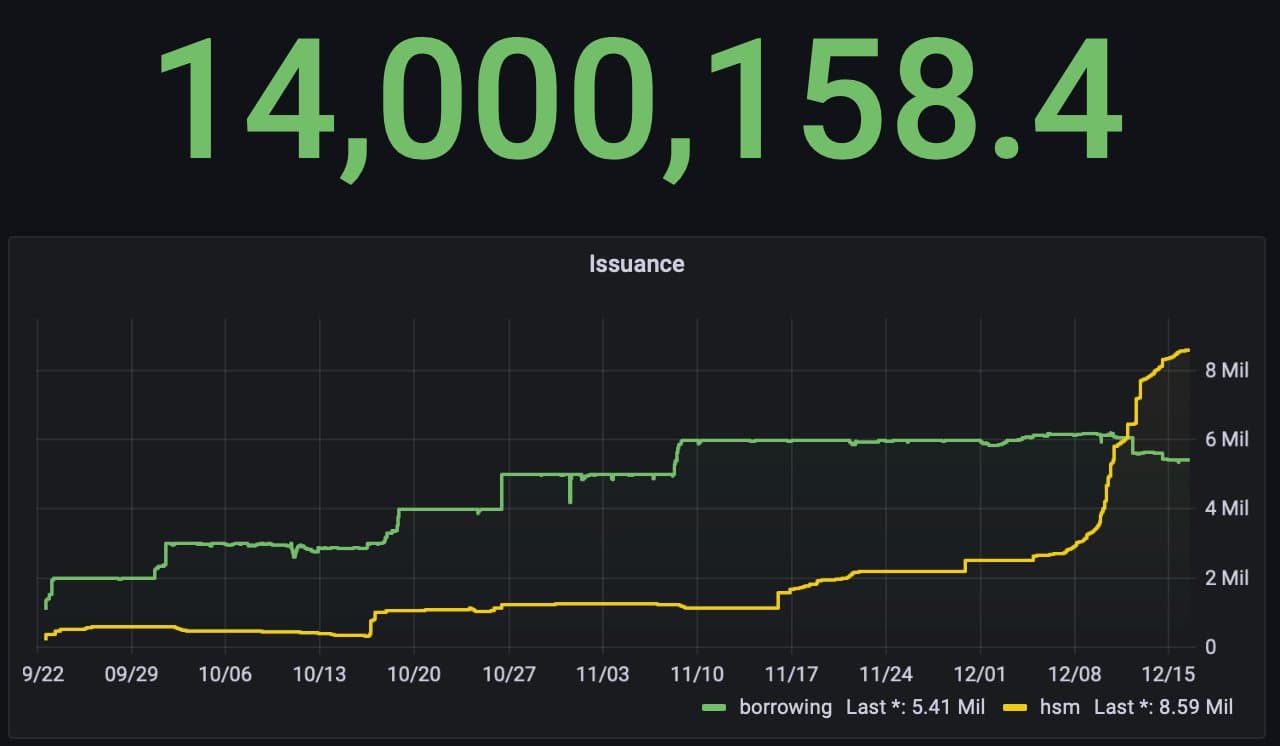Click the 4 Mil y-axis label
This screenshot has height=746, width=1280.
[x=1226, y=509]
